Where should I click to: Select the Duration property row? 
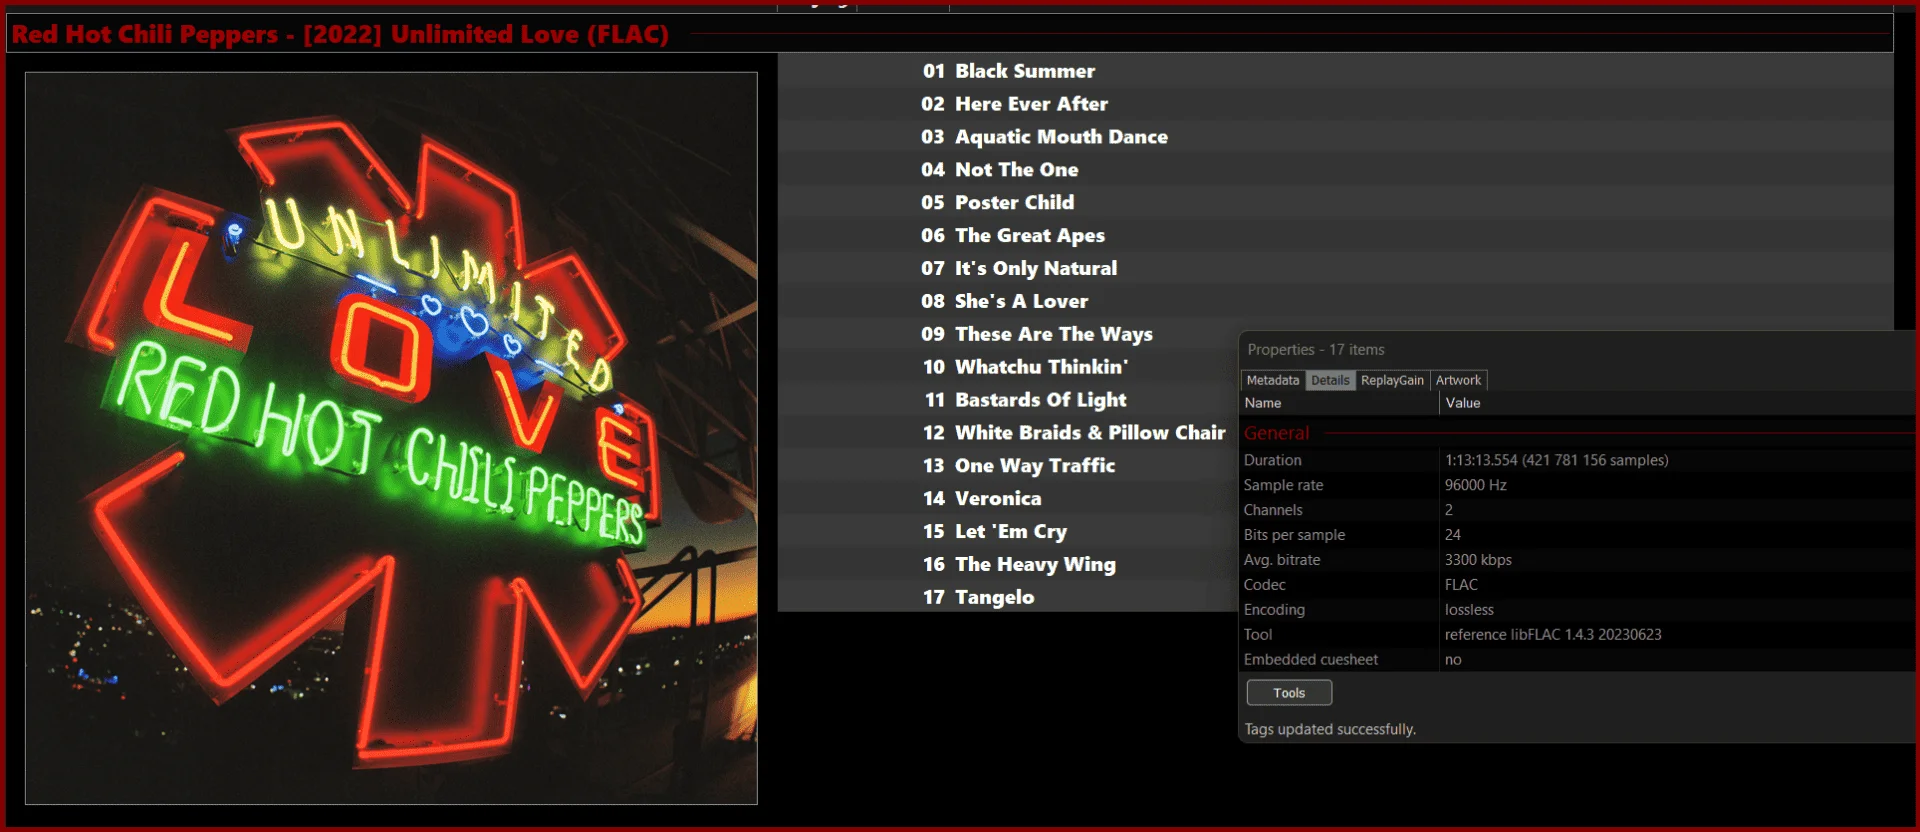pos(1577,460)
